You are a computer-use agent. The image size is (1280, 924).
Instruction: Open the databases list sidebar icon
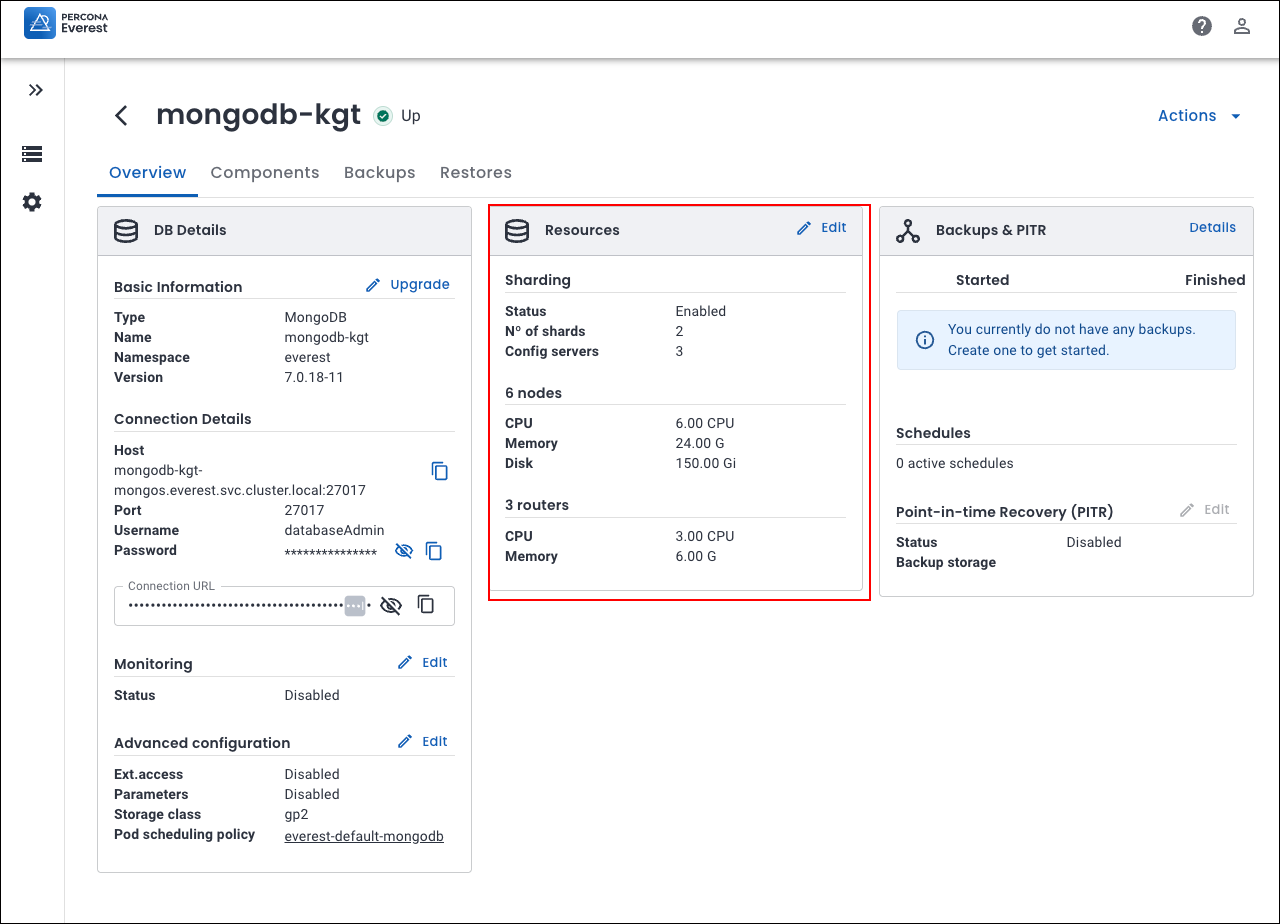coord(32,154)
